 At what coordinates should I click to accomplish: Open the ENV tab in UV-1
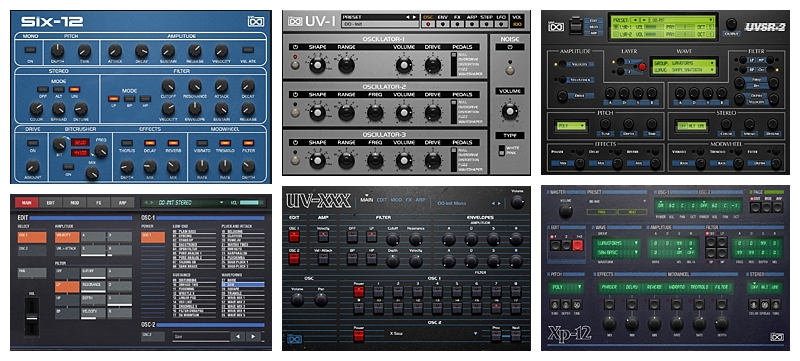click(442, 17)
